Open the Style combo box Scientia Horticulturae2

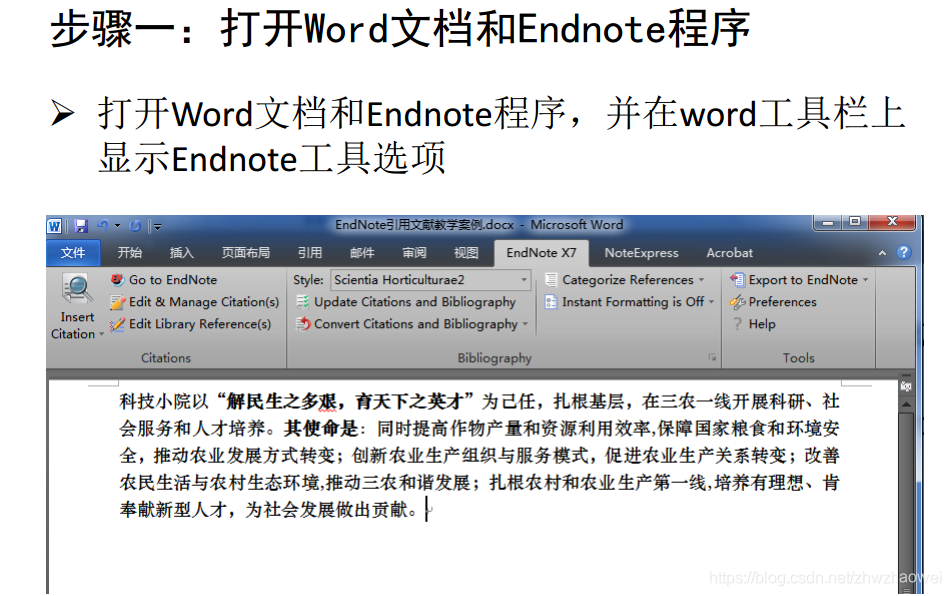pos(430,280)
